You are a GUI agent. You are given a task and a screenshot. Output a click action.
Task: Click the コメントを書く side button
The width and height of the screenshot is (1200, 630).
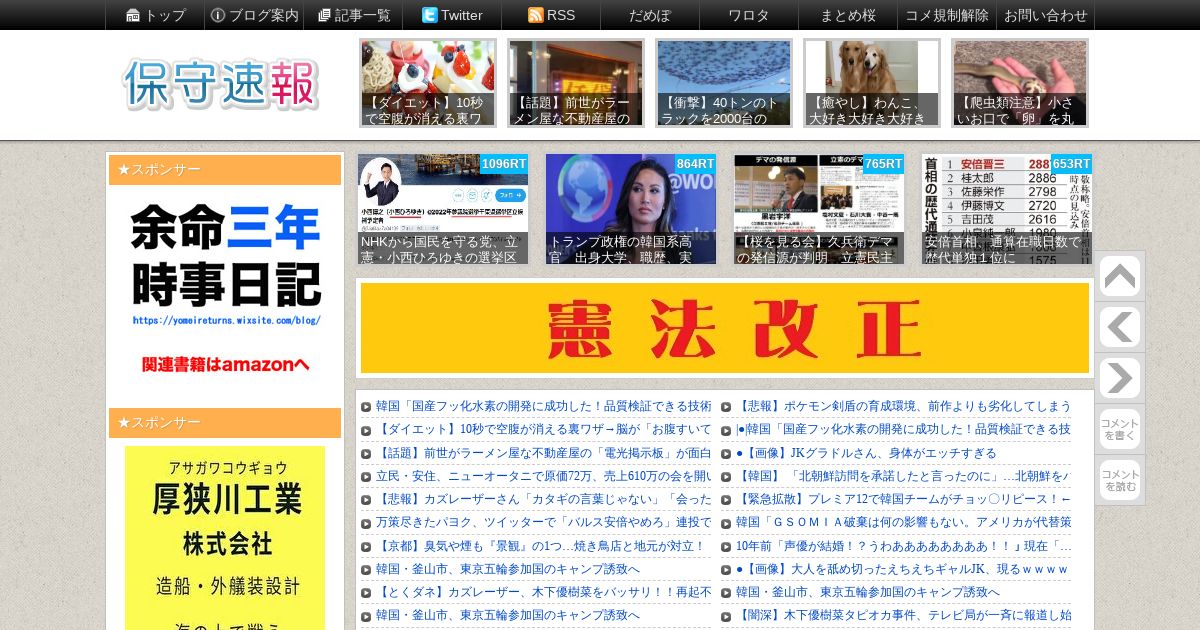(1119, 429)
